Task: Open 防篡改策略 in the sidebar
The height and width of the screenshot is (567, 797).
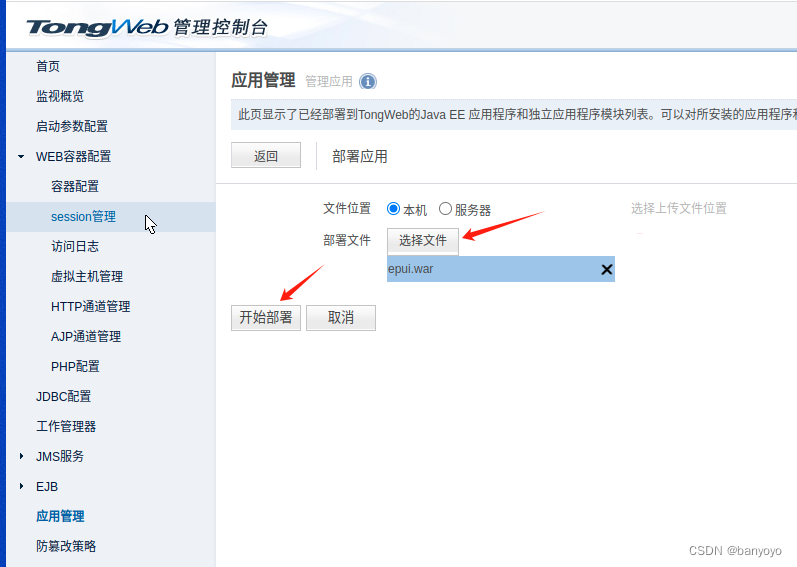Action: click(x=66, y=546)
